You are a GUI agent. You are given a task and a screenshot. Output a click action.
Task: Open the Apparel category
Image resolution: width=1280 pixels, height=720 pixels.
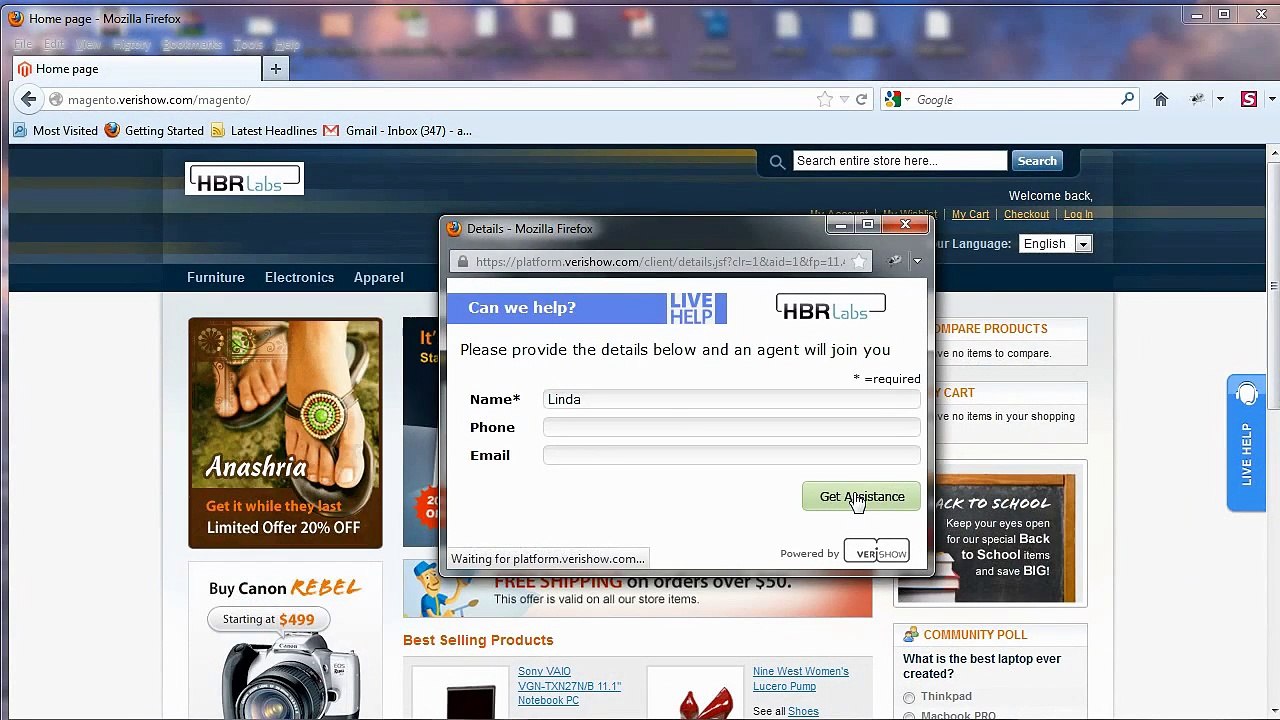[378, 277]
